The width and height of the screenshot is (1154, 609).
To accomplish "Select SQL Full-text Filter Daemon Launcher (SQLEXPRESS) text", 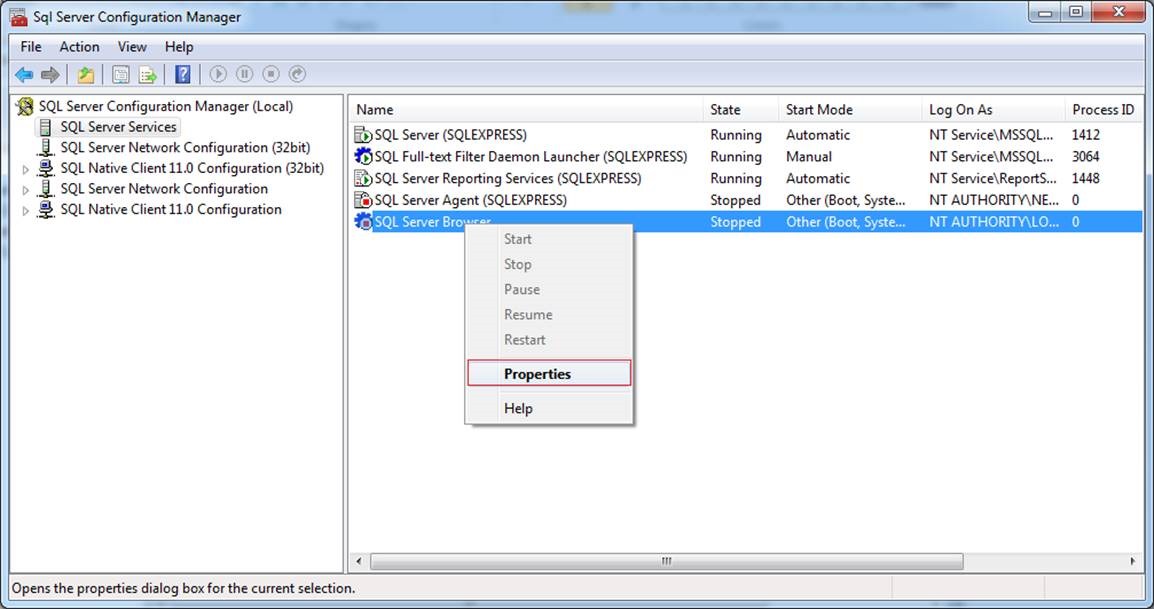I will (x=531, y=156).
